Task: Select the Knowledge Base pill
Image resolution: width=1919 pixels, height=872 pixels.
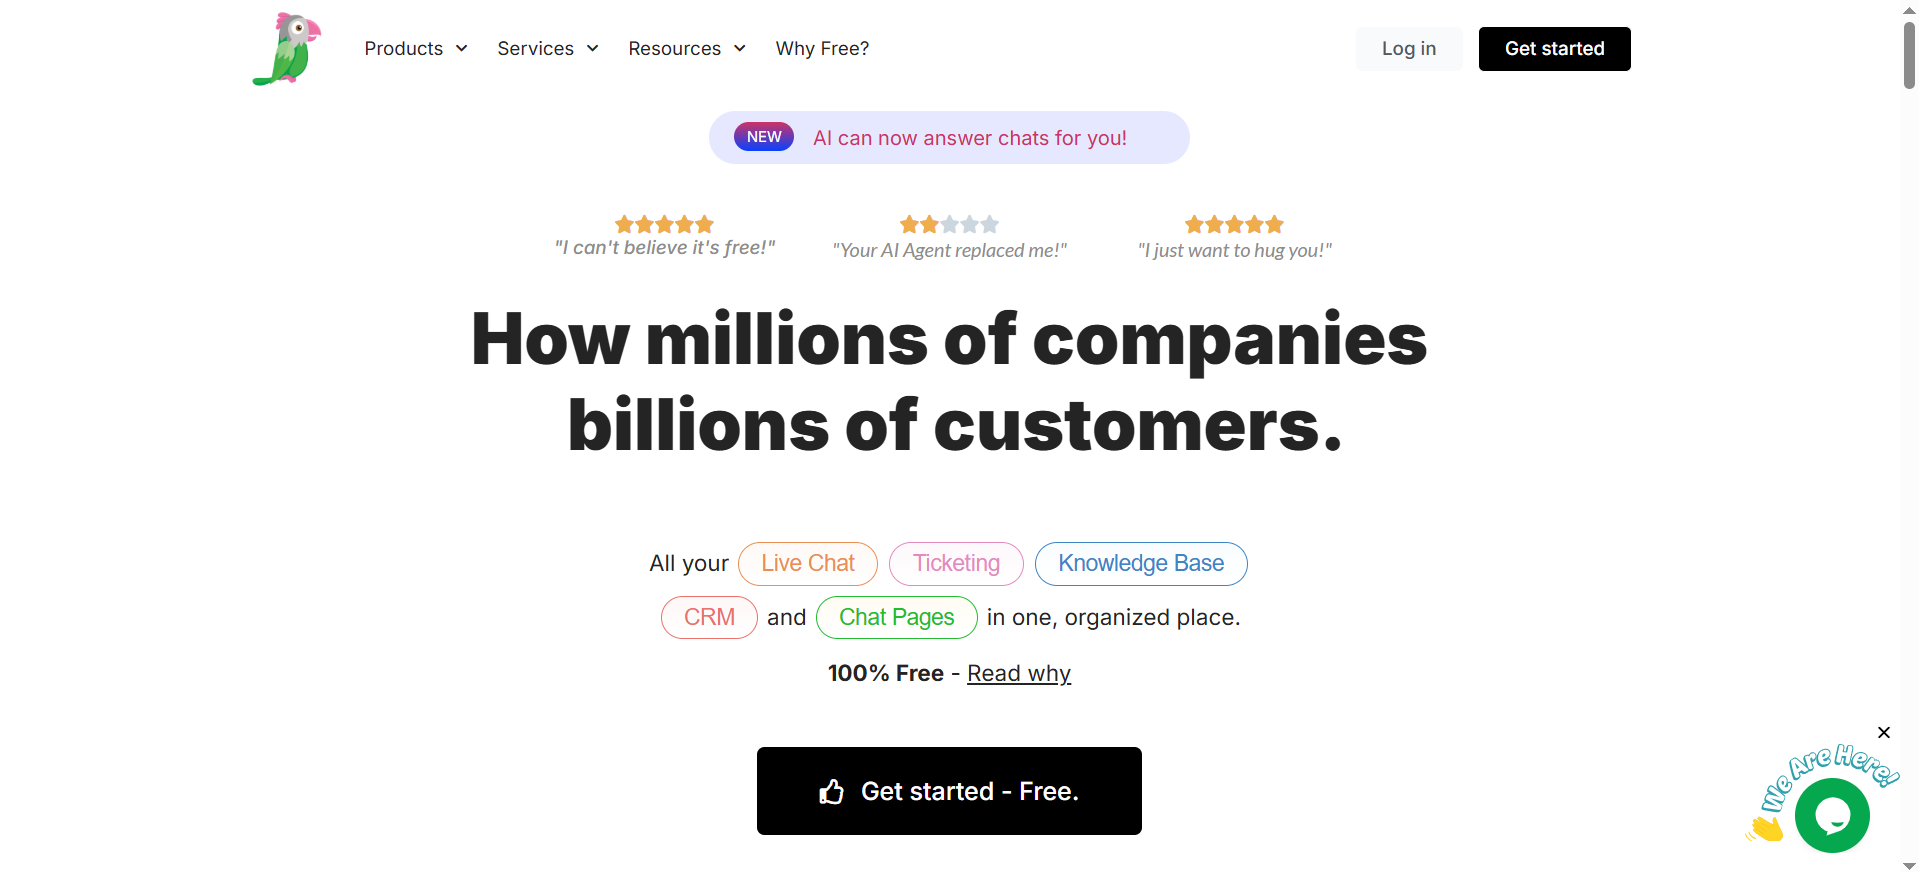Action: pos(1141,564)
